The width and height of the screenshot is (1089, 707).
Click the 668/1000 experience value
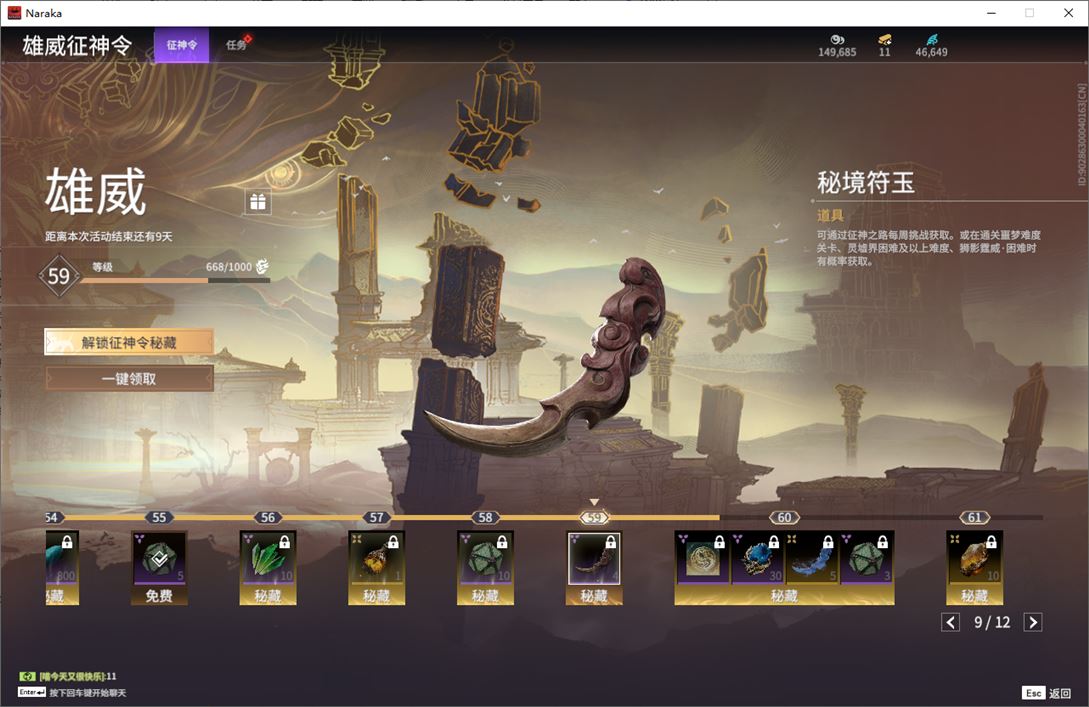228,267
